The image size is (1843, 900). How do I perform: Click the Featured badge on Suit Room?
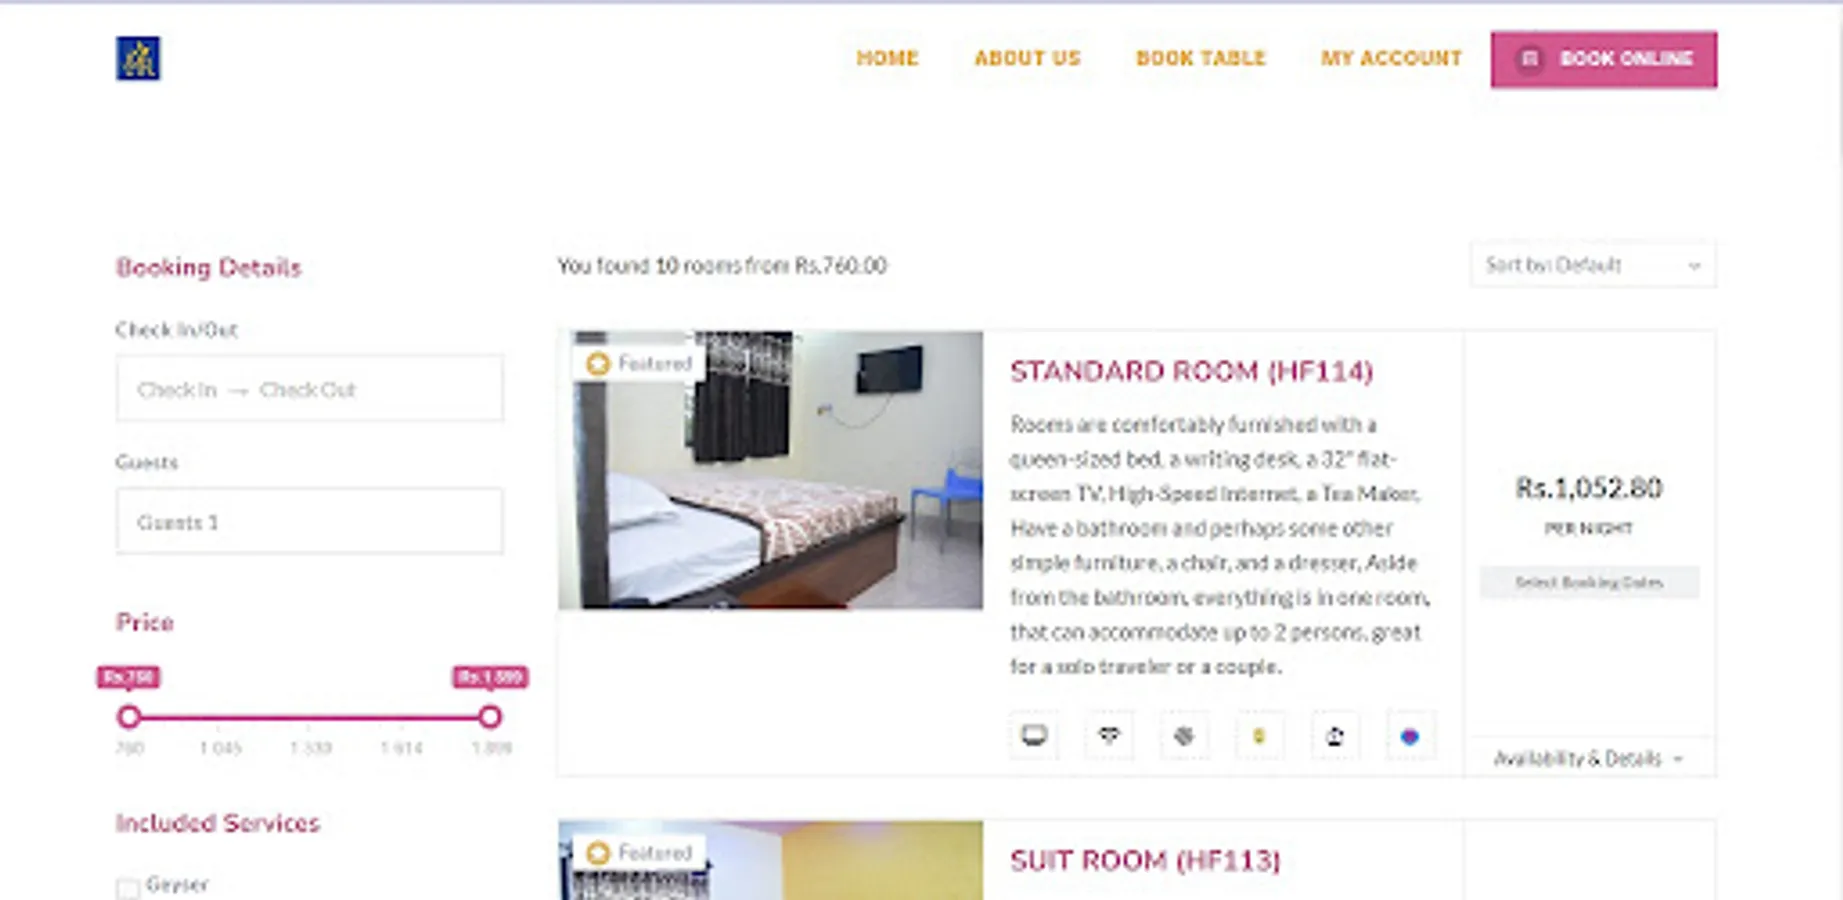tap(639, 852)
